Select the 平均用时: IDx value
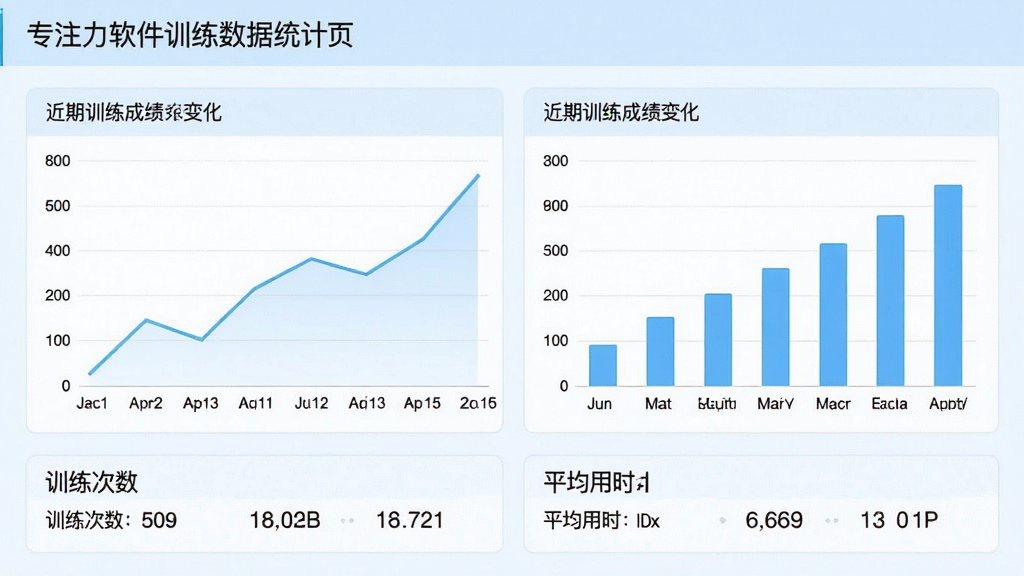Image resolution: width=1024 pixels, height=576 pixels. coord(601,520)
